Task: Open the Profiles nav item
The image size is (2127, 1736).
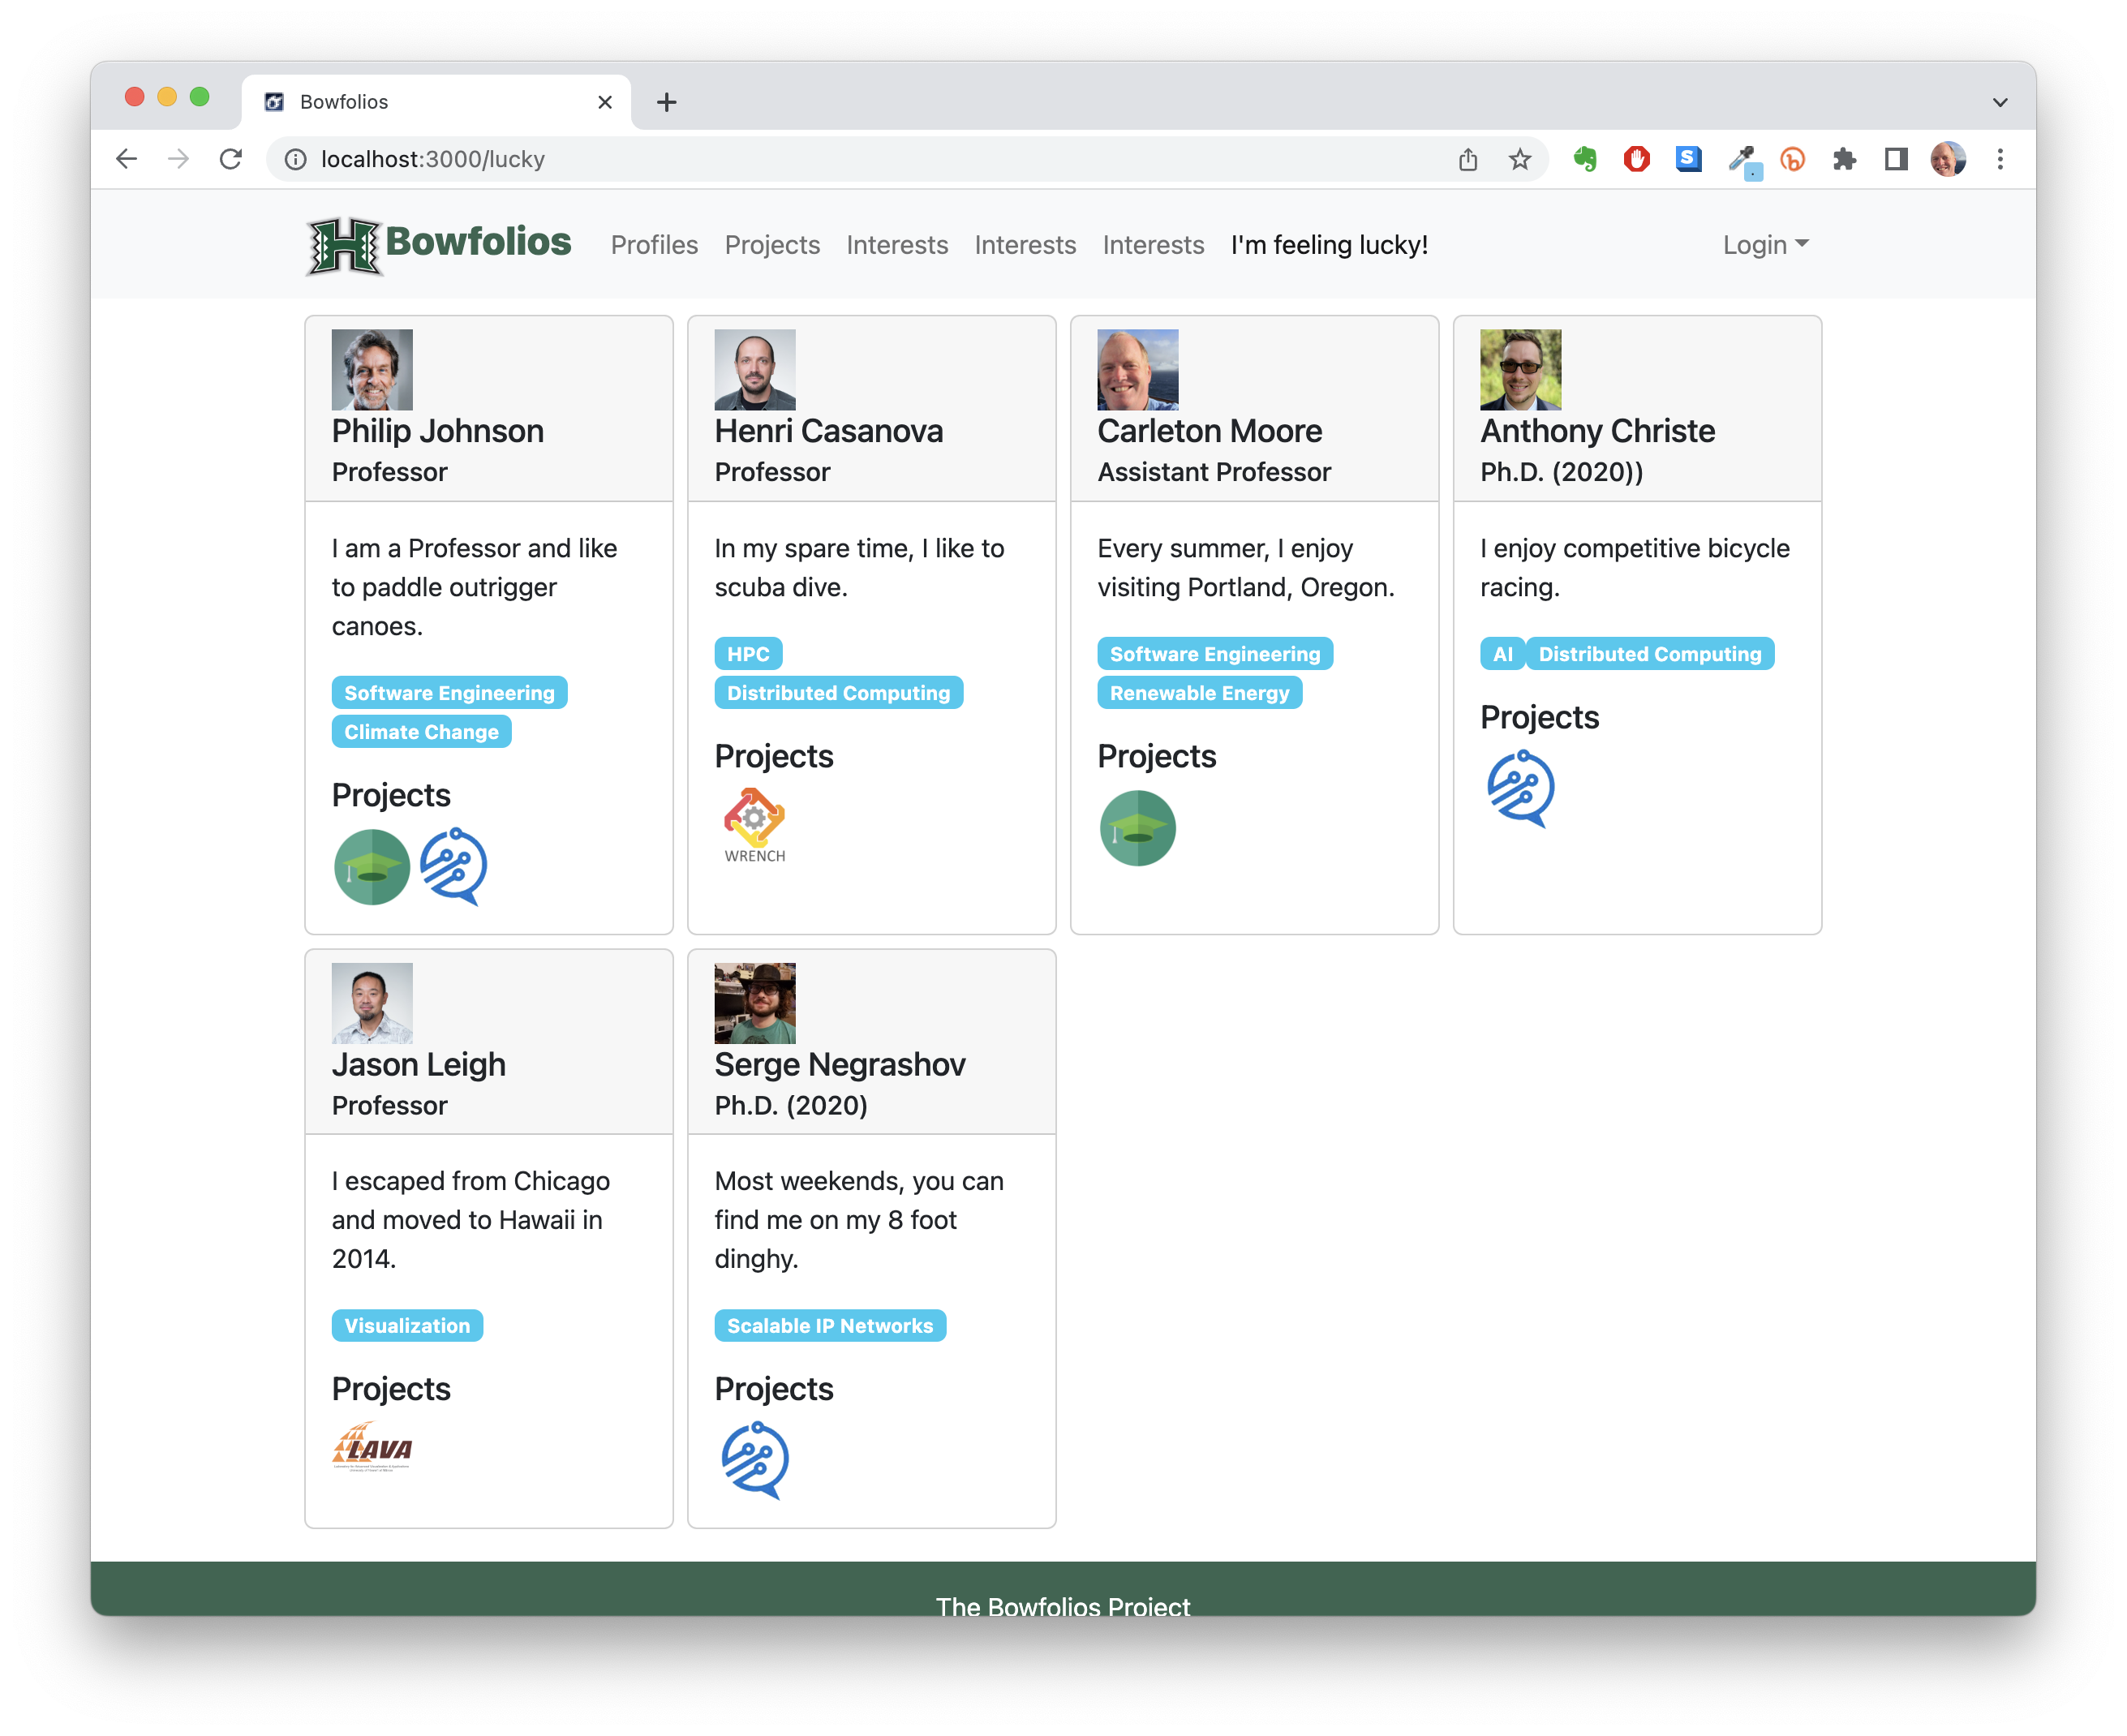Action: 654,245
